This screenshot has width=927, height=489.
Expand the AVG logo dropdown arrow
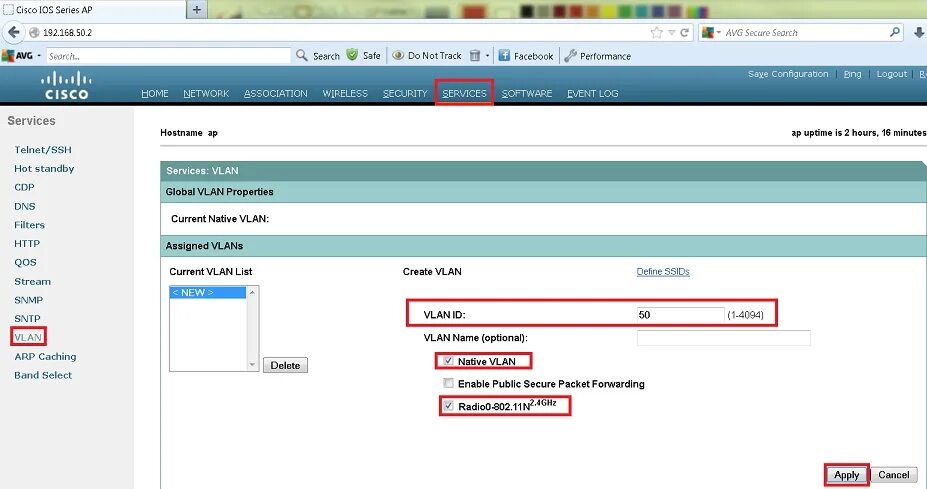(39, 56)
